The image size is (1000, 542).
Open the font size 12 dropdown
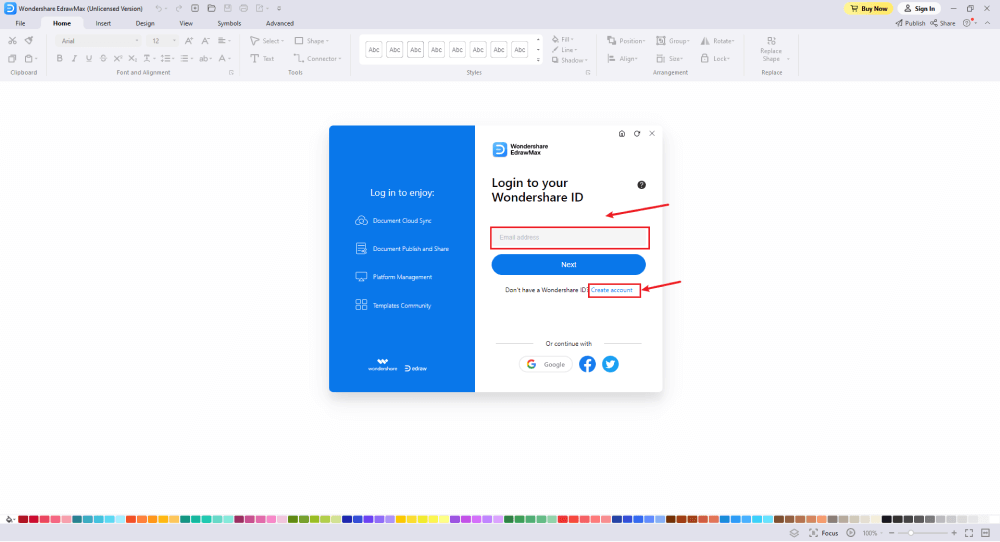tap(163, 41)
